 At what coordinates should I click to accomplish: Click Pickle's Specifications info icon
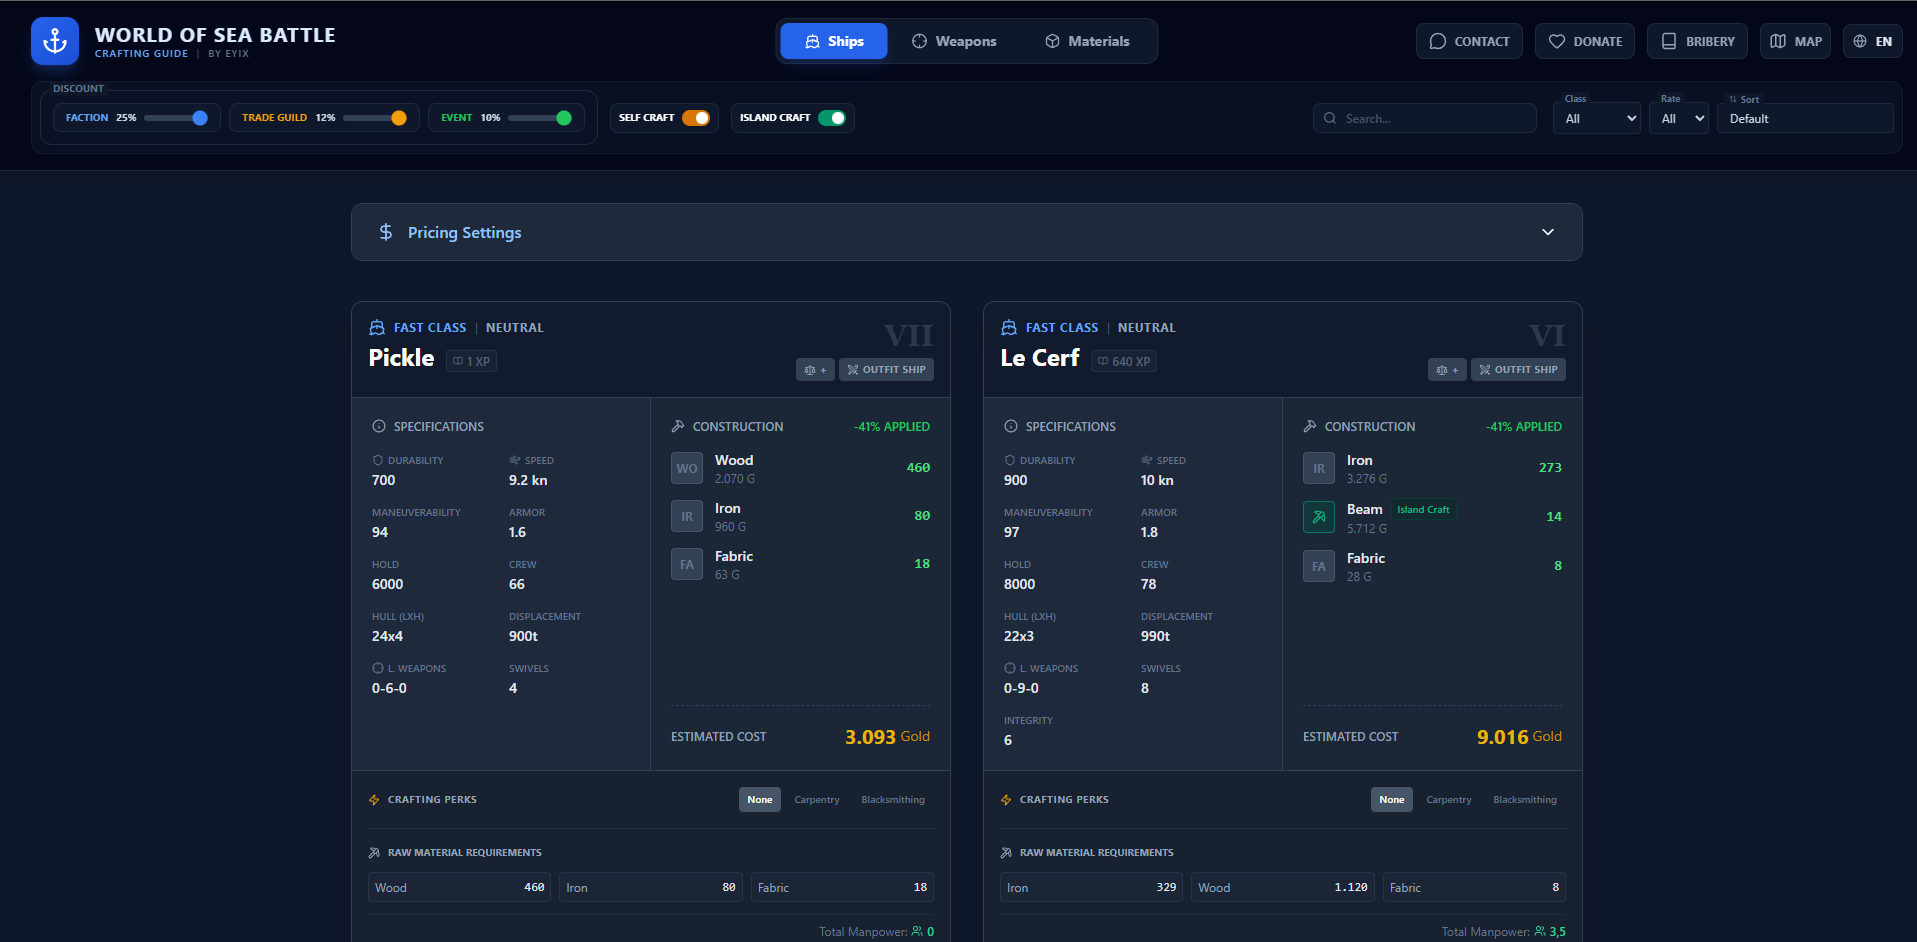pos(379,426)
